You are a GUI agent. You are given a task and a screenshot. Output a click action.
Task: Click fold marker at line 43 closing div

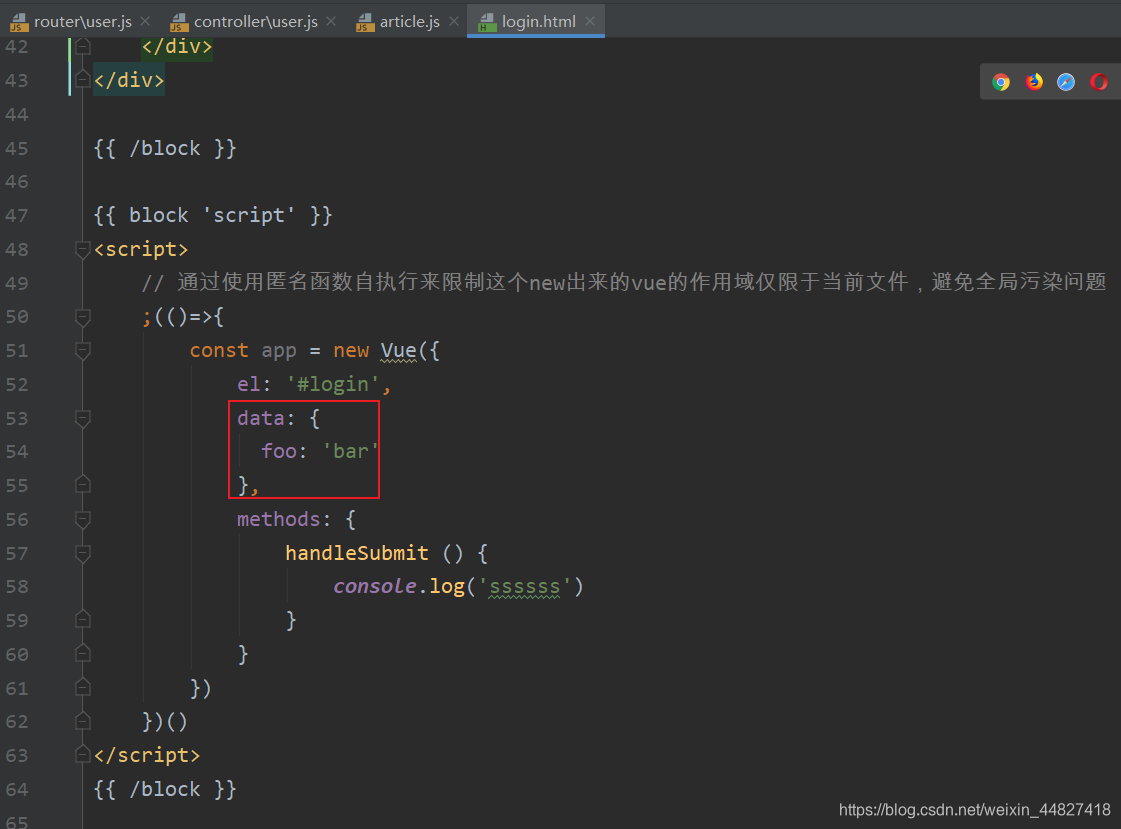click(x=83, y=79)
